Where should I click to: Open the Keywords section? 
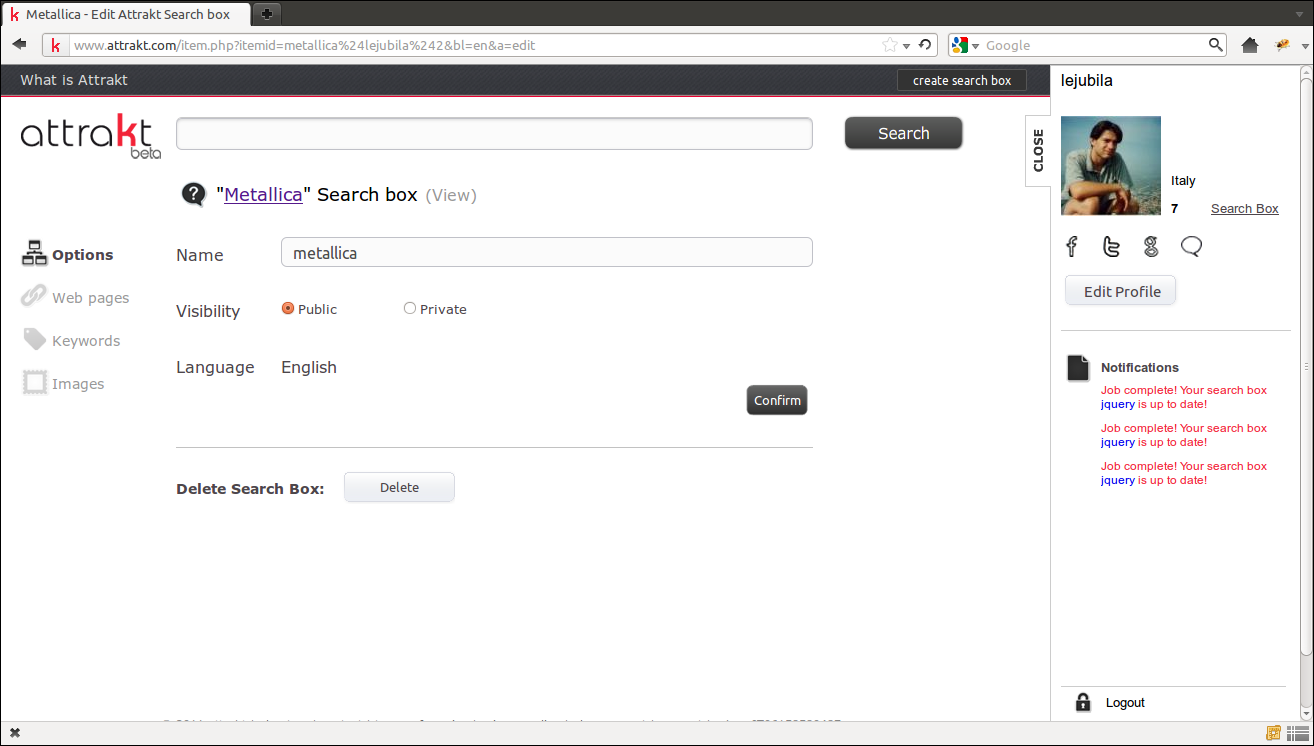71,340
